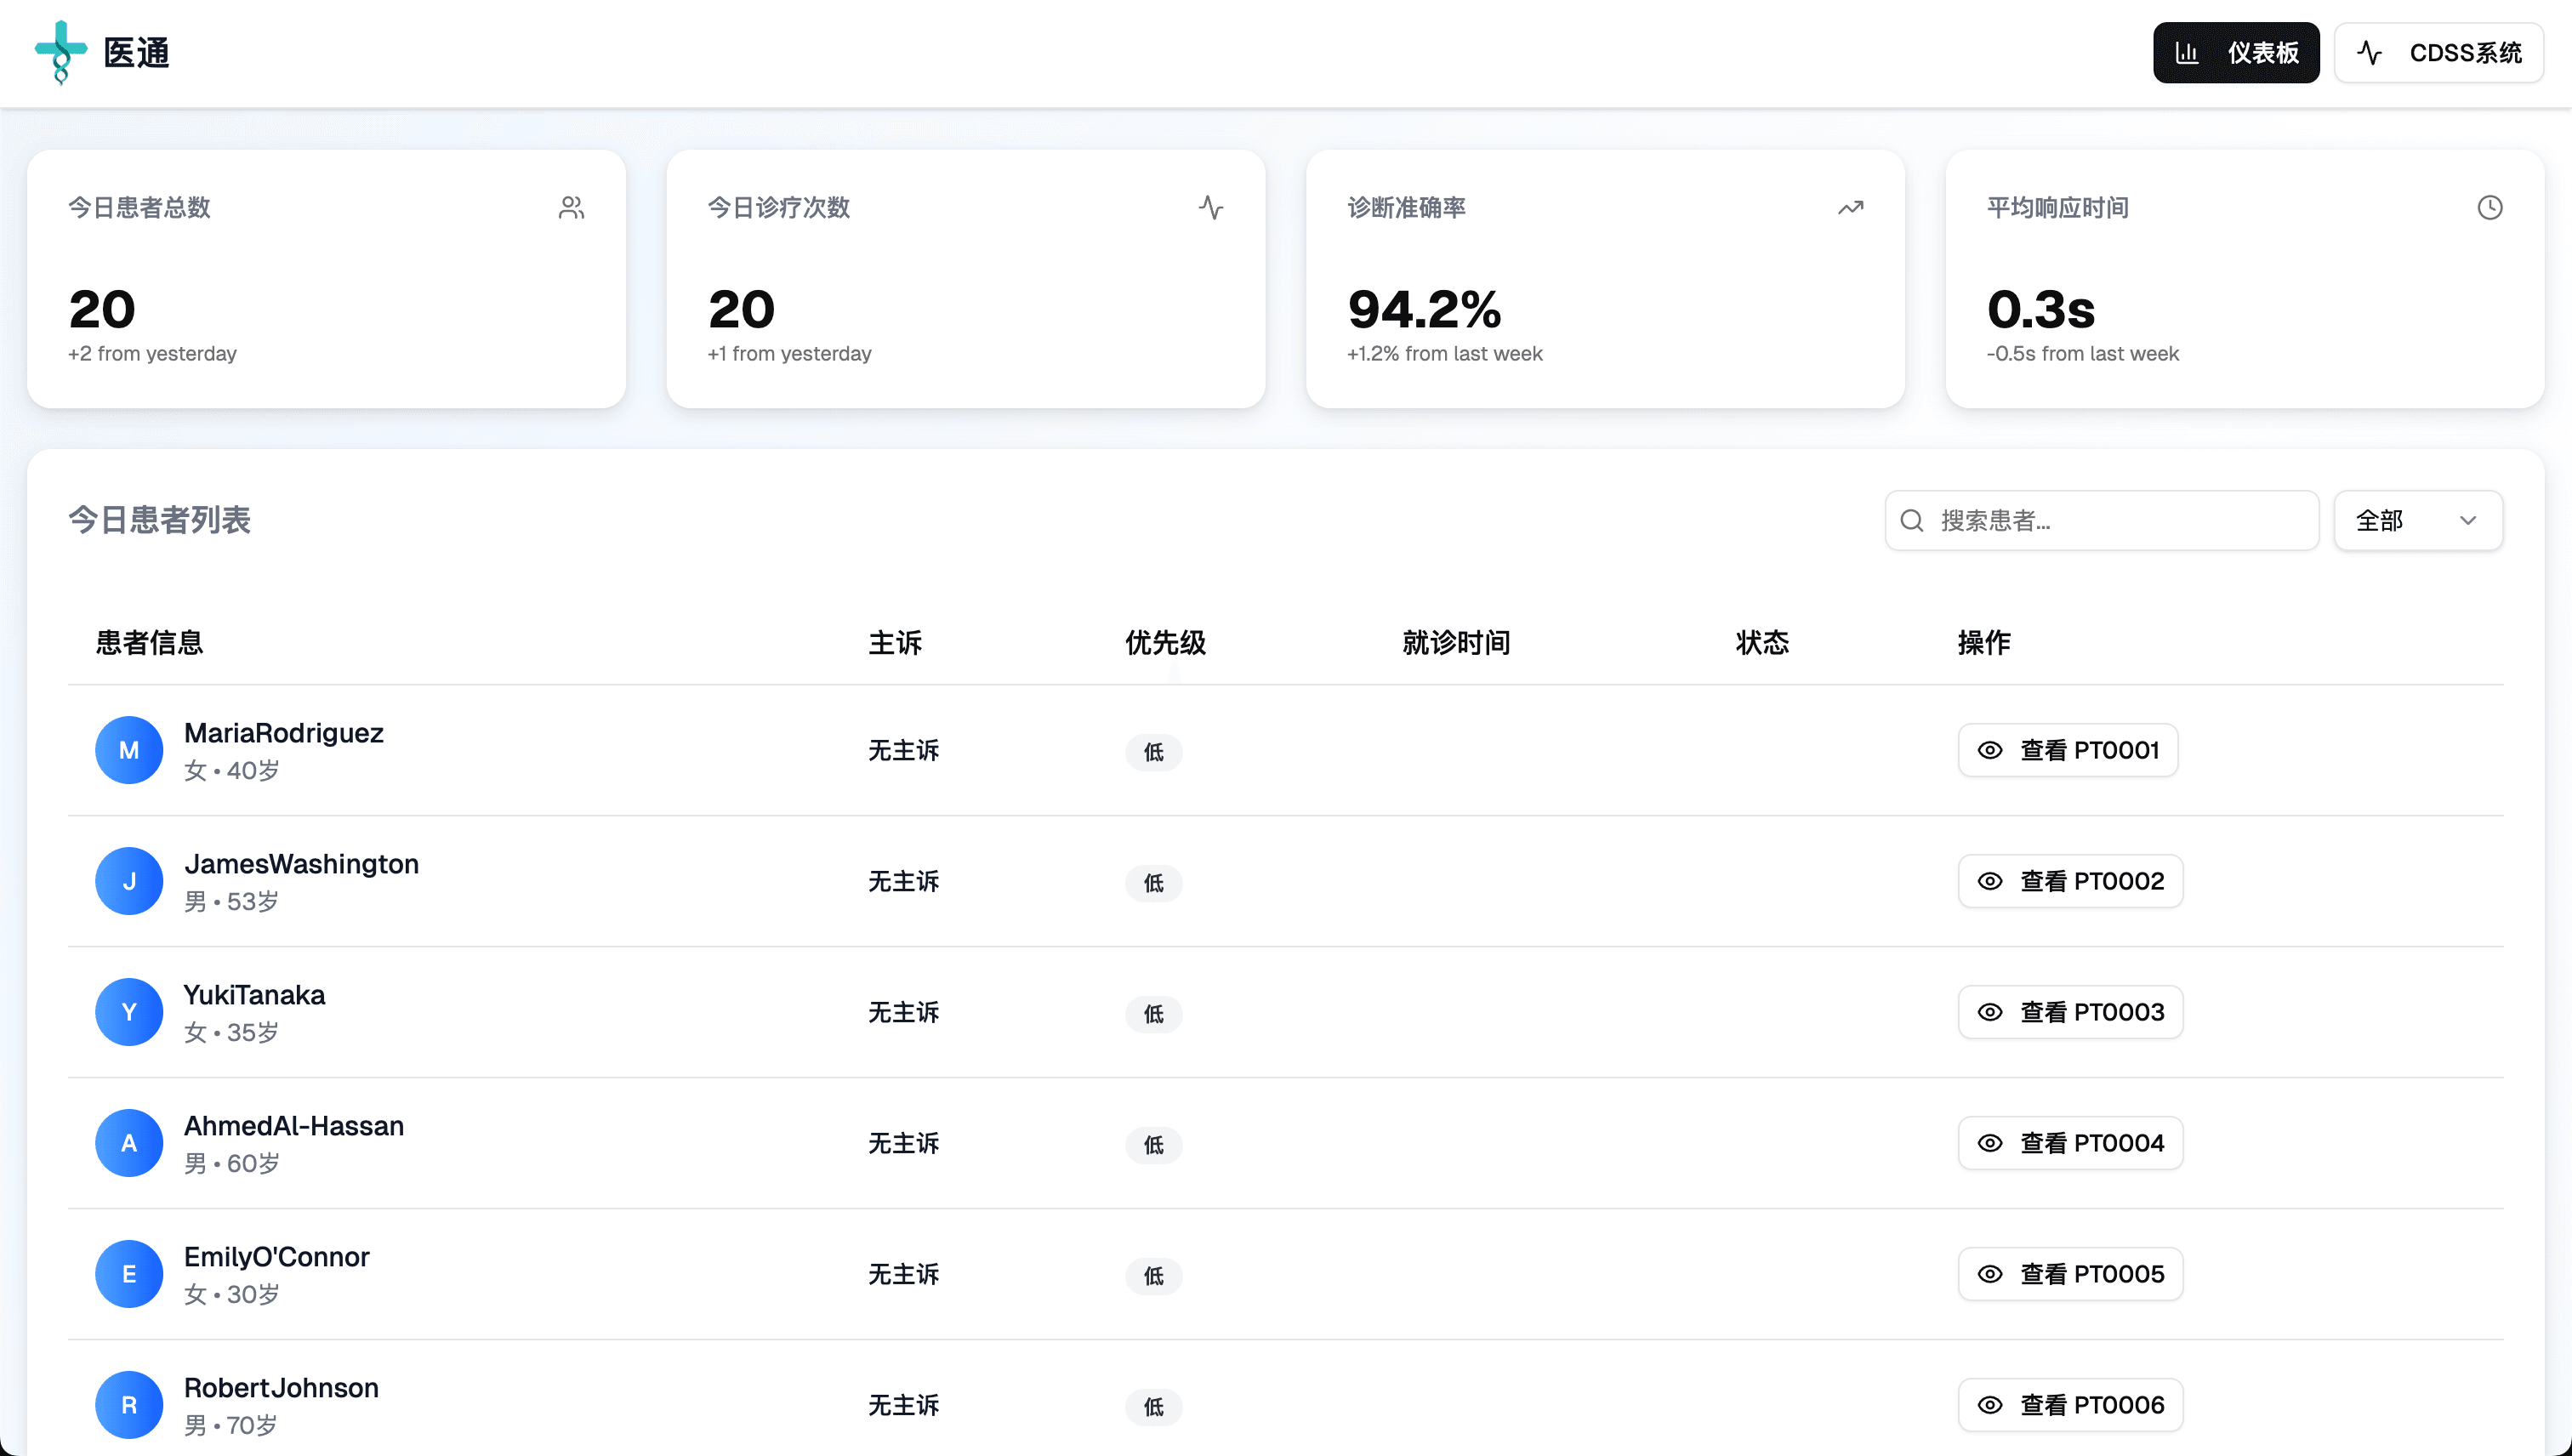Click the trending-up icon on 诊断准确率 card
Viewport: 2572px width, 1456px height.
point(1850,208)
